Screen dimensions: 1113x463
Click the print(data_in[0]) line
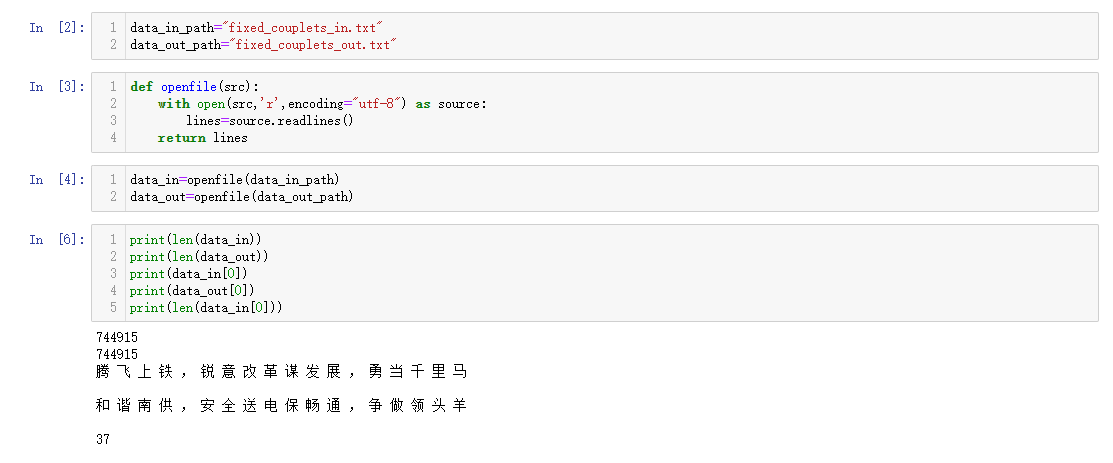pyautogui.click(x=187, y=274)
